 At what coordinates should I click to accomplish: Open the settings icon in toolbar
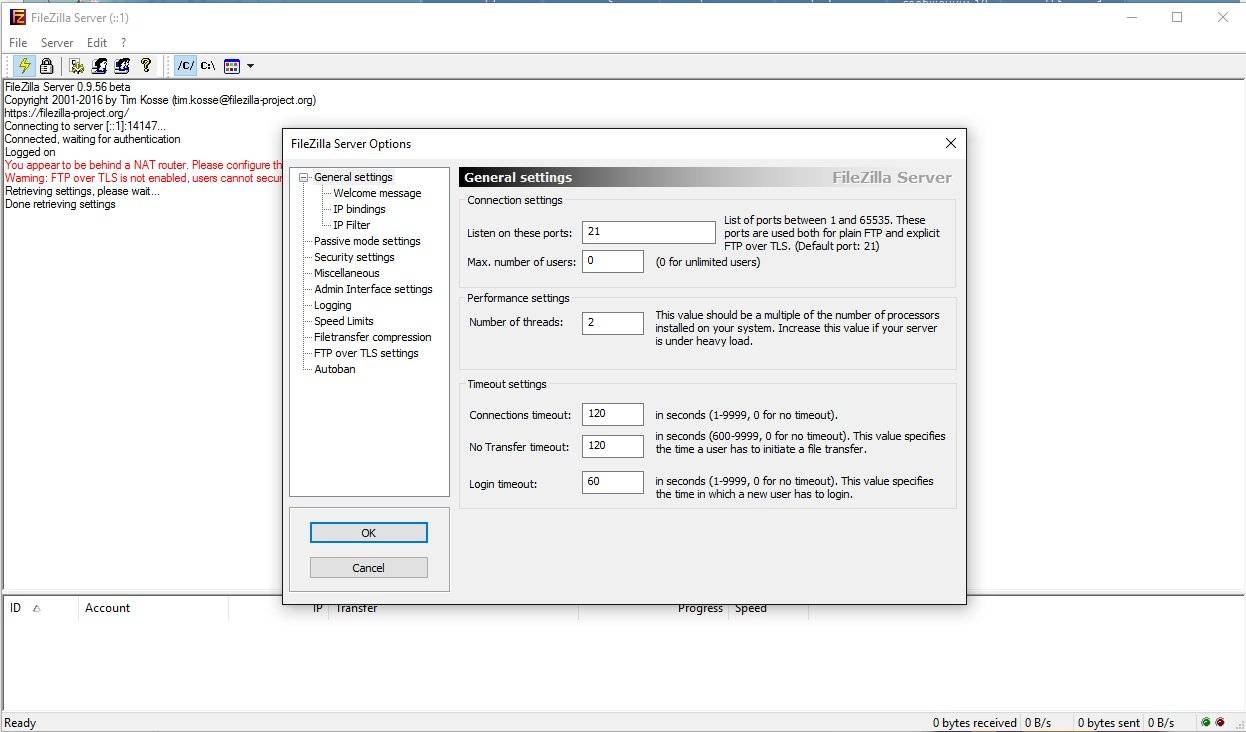click(77, 66)
